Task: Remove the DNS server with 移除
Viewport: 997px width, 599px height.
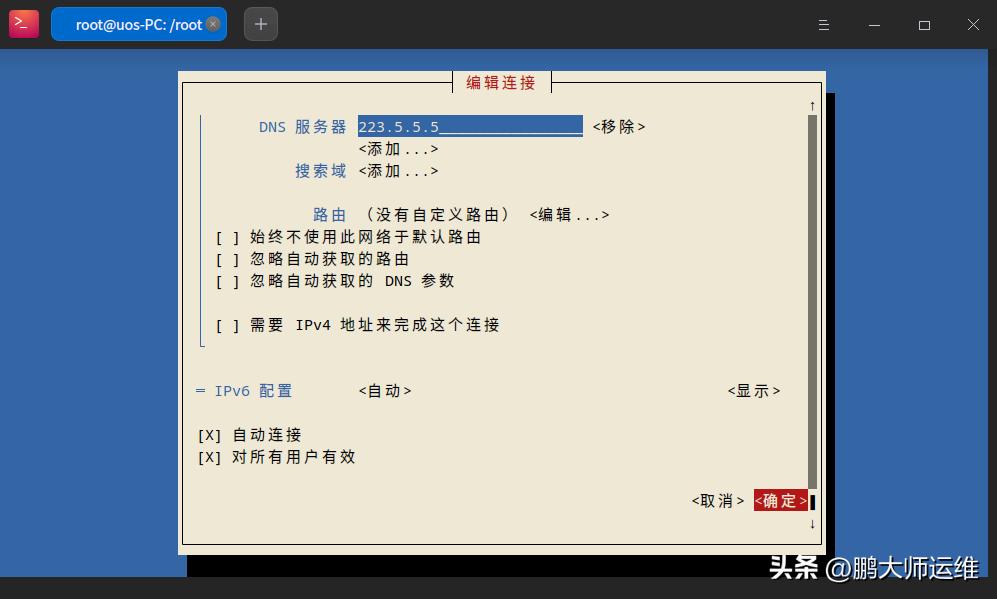Action: [x=618, y=126]
